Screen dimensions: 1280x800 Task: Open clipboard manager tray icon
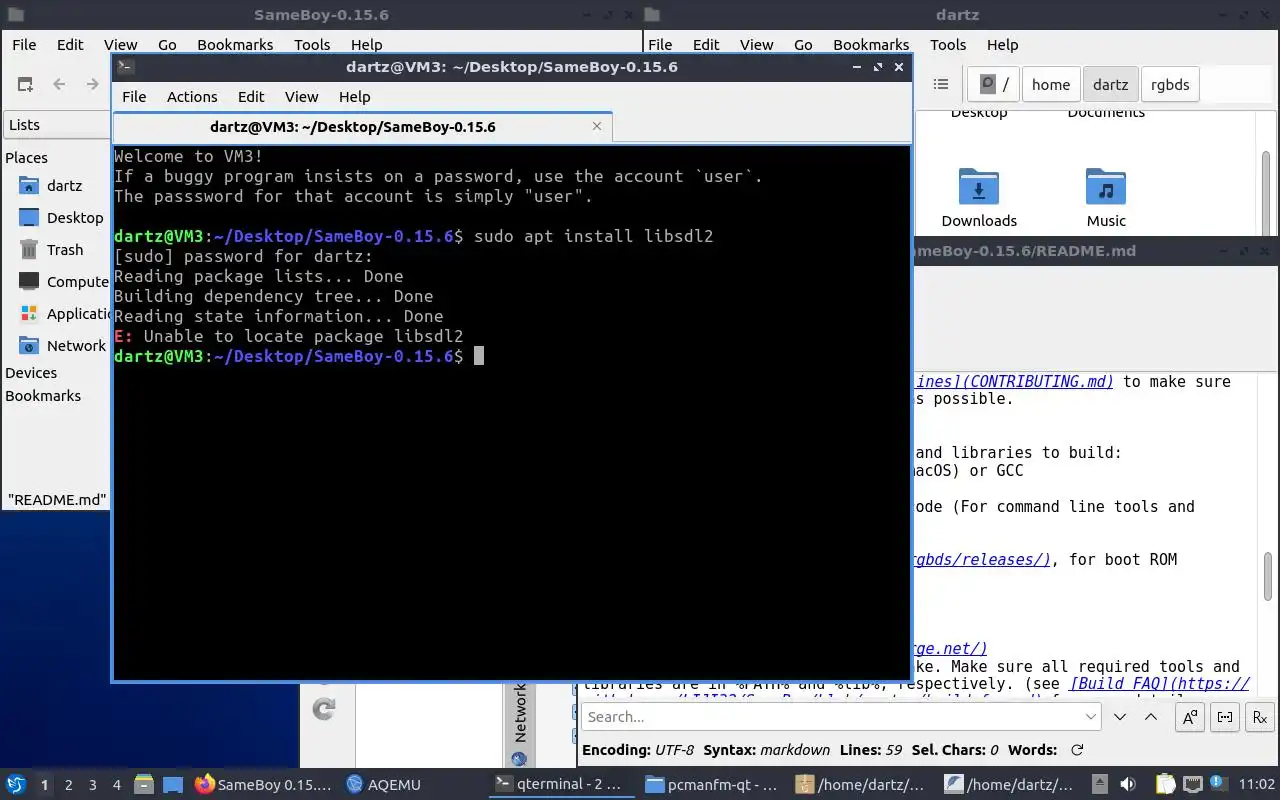(x=1166, y=785)
